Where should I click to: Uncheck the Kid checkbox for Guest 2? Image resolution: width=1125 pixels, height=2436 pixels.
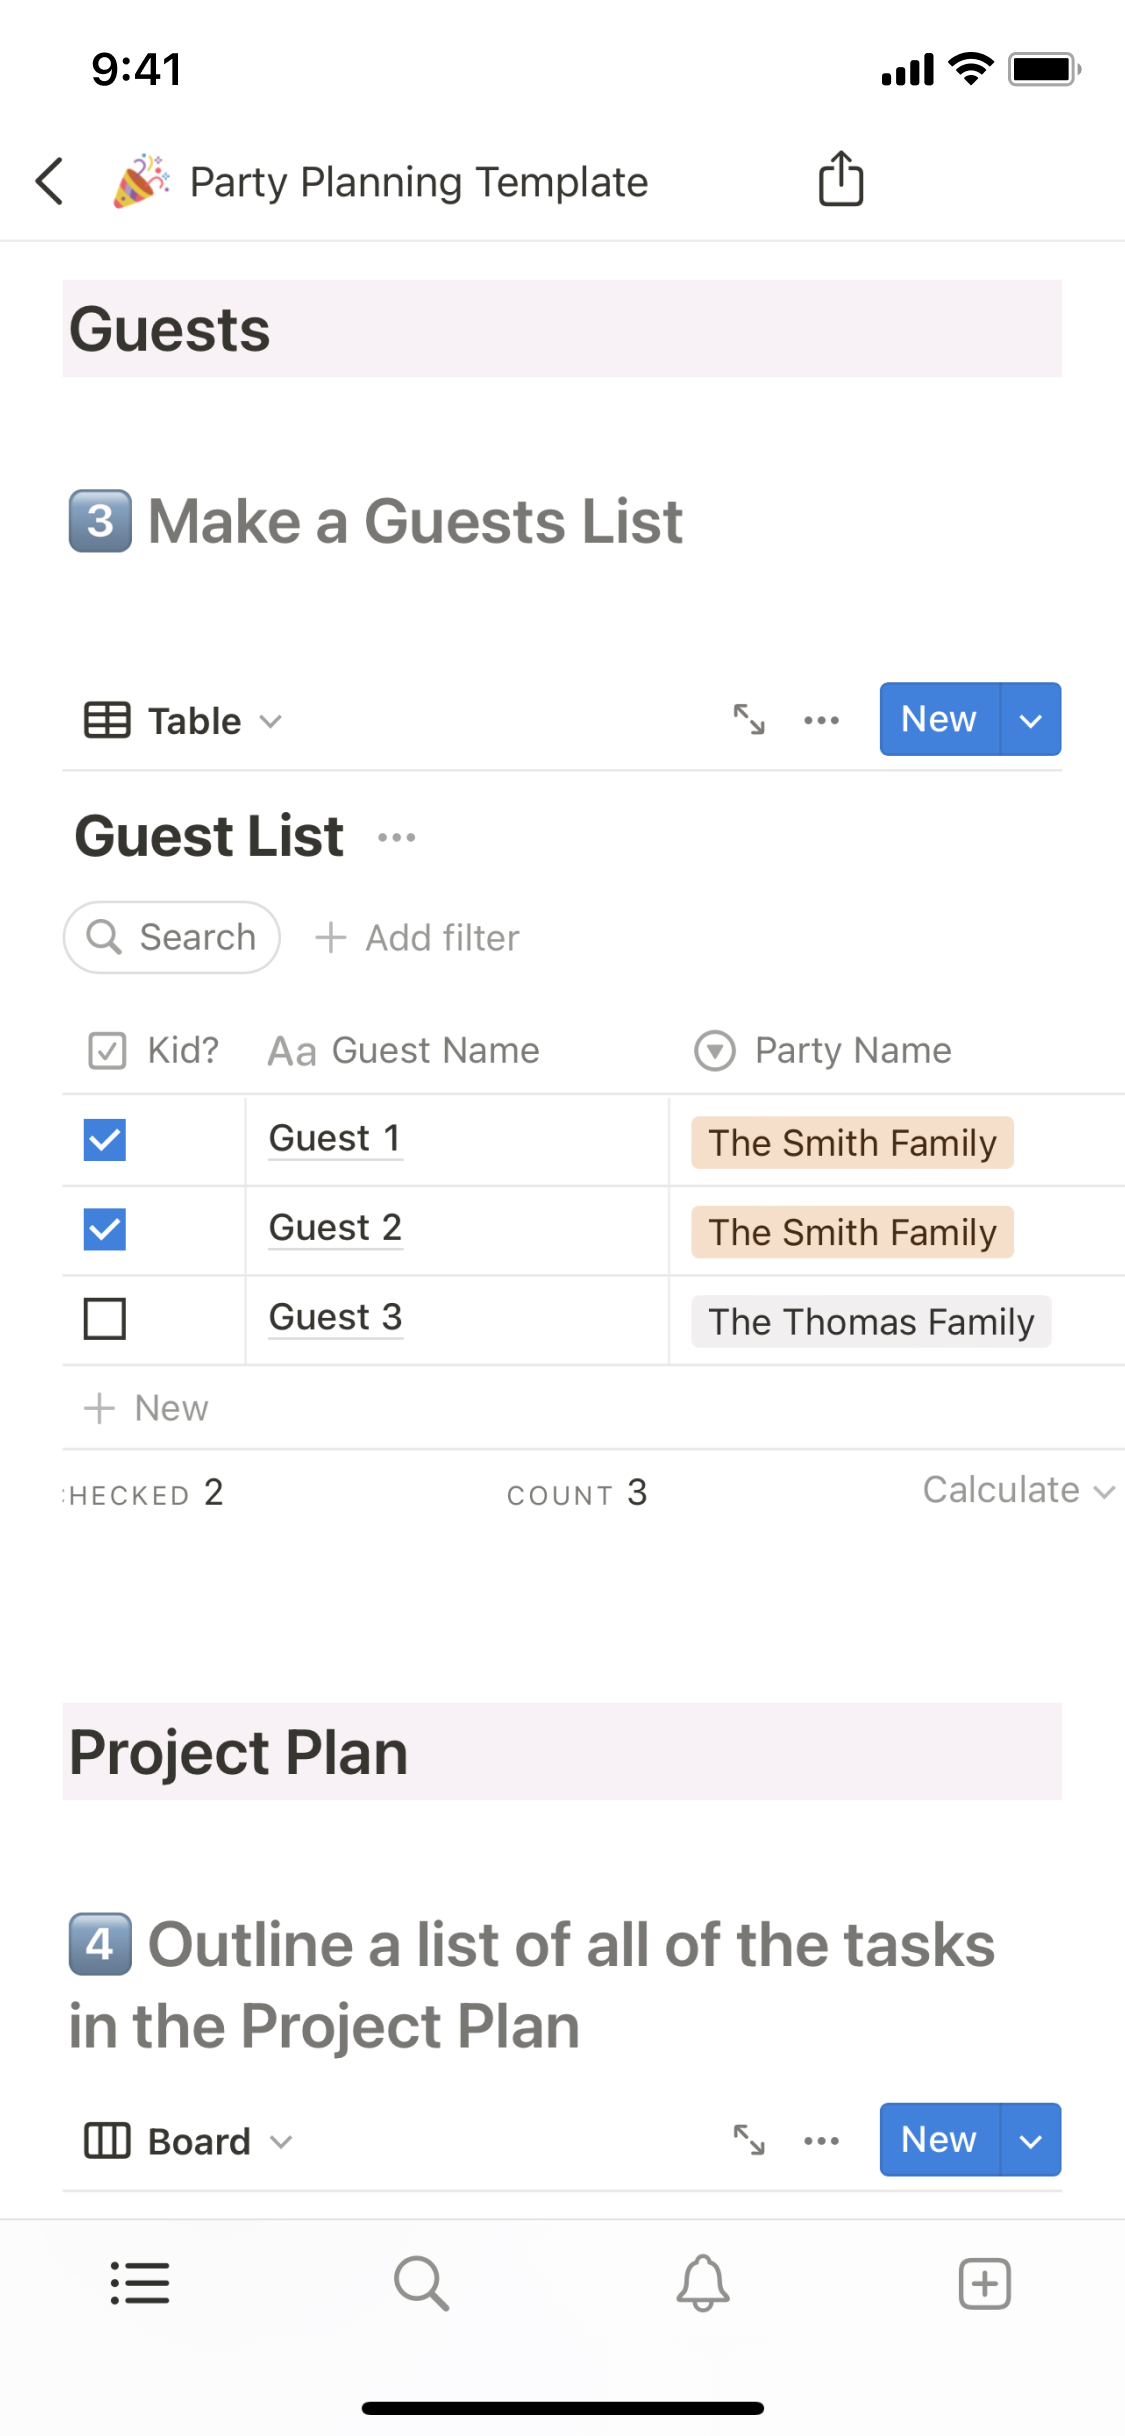(105, 1229)
